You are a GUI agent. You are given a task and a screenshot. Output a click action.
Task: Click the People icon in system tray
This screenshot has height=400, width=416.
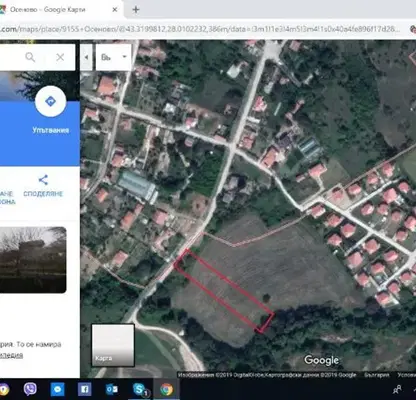pos(397,389)
